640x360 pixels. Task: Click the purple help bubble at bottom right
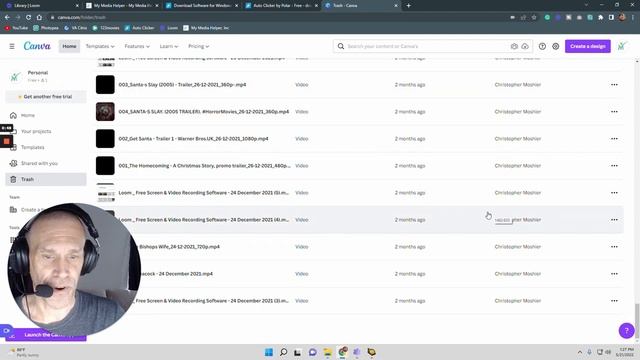(x=626, y=331)
